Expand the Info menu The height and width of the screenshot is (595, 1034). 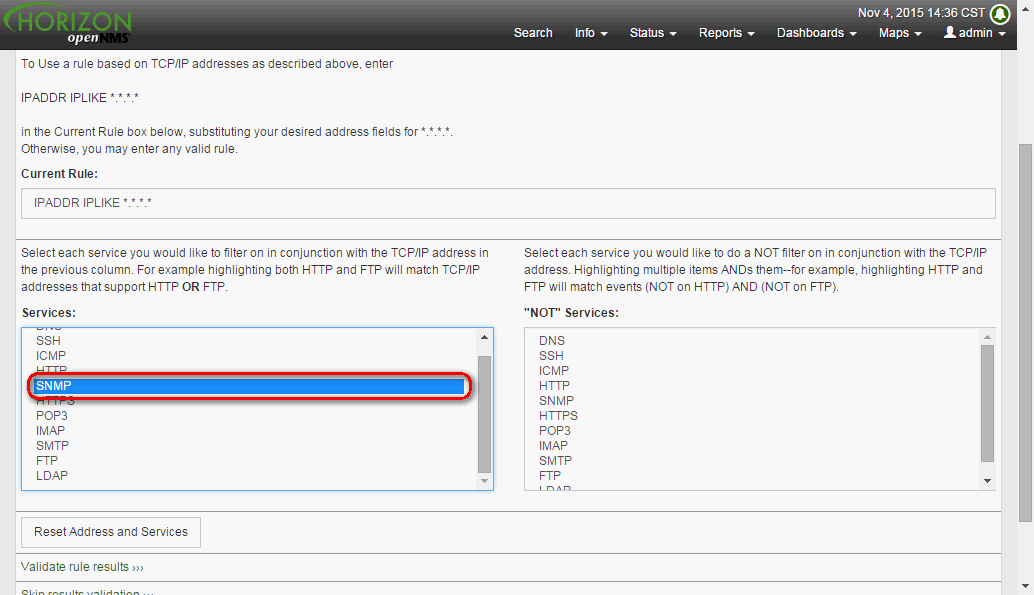591,33
